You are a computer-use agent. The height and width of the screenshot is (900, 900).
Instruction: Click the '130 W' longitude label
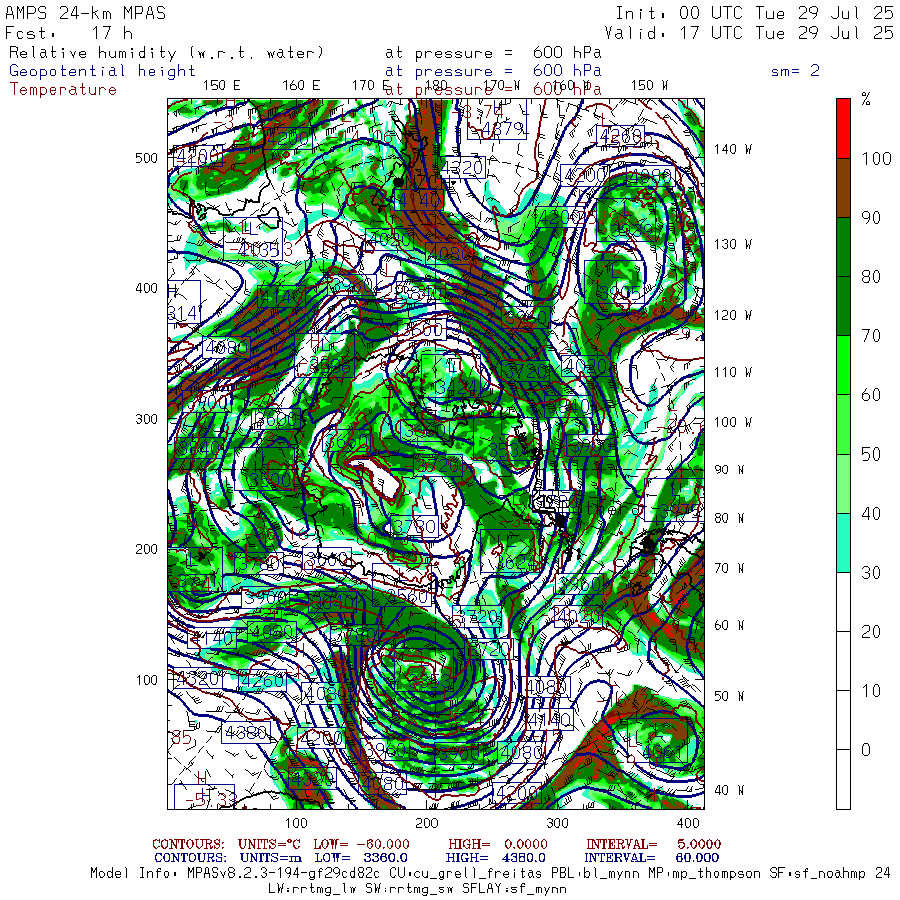732,244
